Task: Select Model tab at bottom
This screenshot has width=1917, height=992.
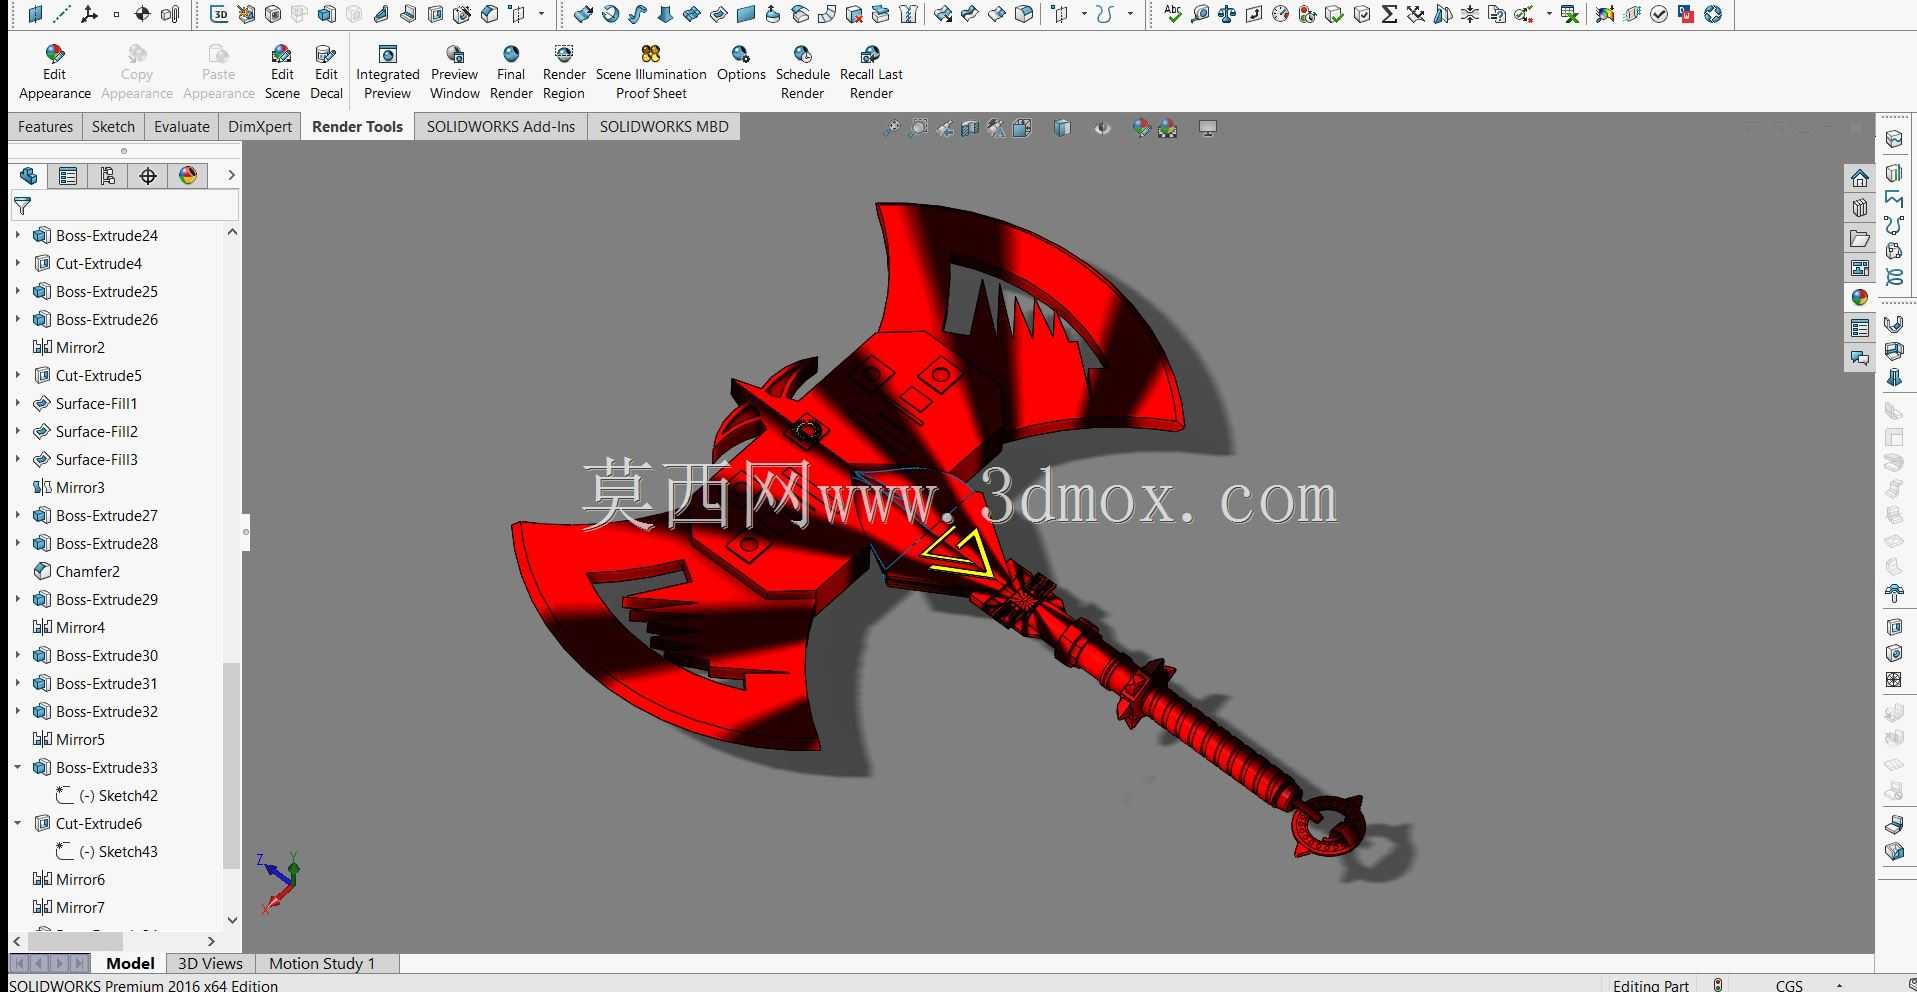Action: (x=130, y=963)
